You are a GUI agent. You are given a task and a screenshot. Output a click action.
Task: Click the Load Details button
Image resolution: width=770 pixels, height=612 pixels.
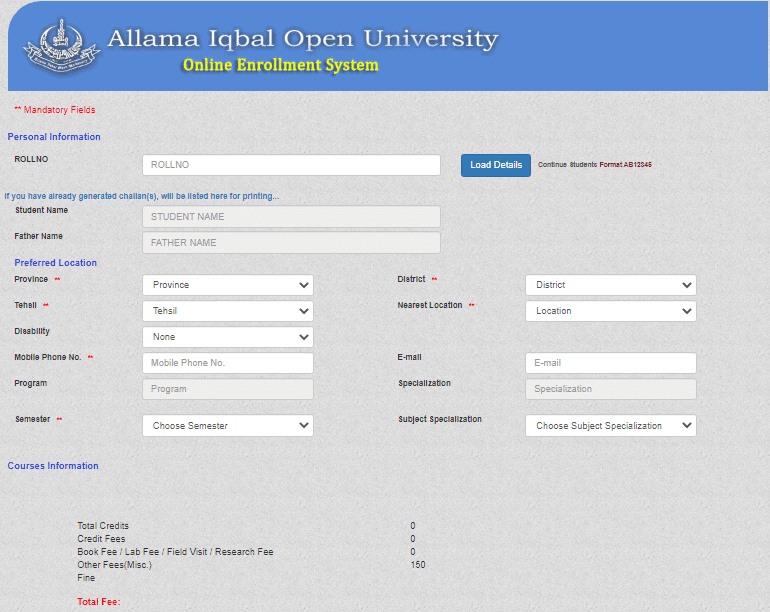(x=495, y=165)
